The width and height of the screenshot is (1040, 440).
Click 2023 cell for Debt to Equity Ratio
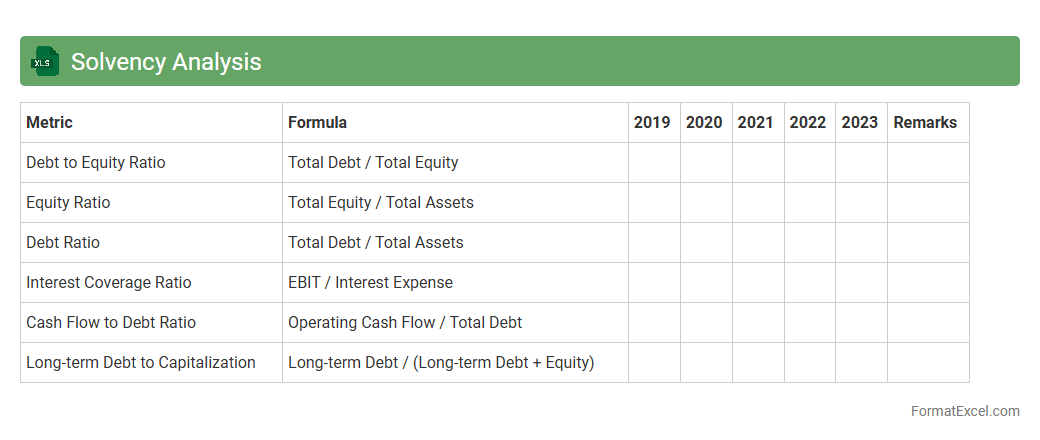click(x=861, y=163)
